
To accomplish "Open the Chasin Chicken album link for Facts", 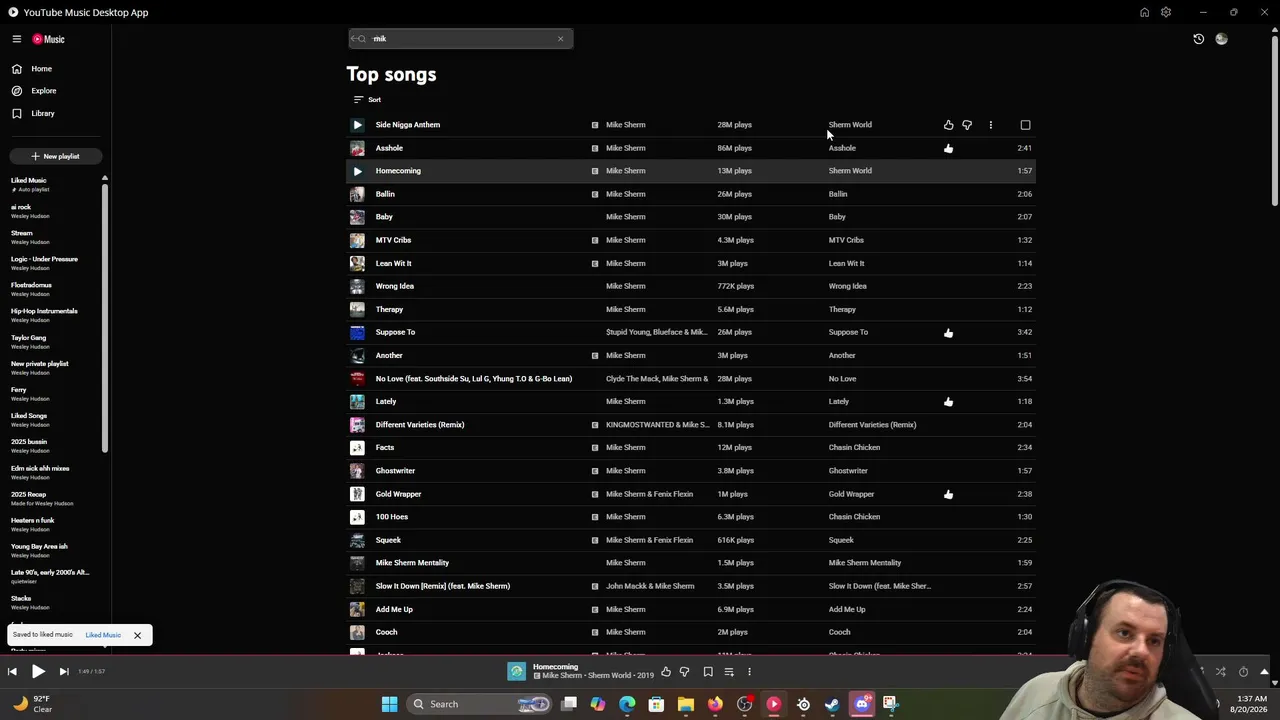I will point(854,448).
